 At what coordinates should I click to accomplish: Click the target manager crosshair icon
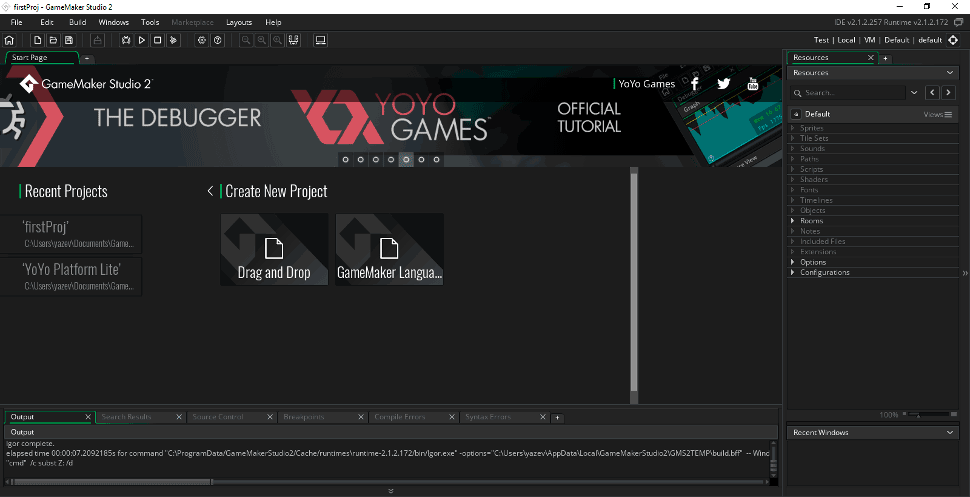(x=953, y=40)
